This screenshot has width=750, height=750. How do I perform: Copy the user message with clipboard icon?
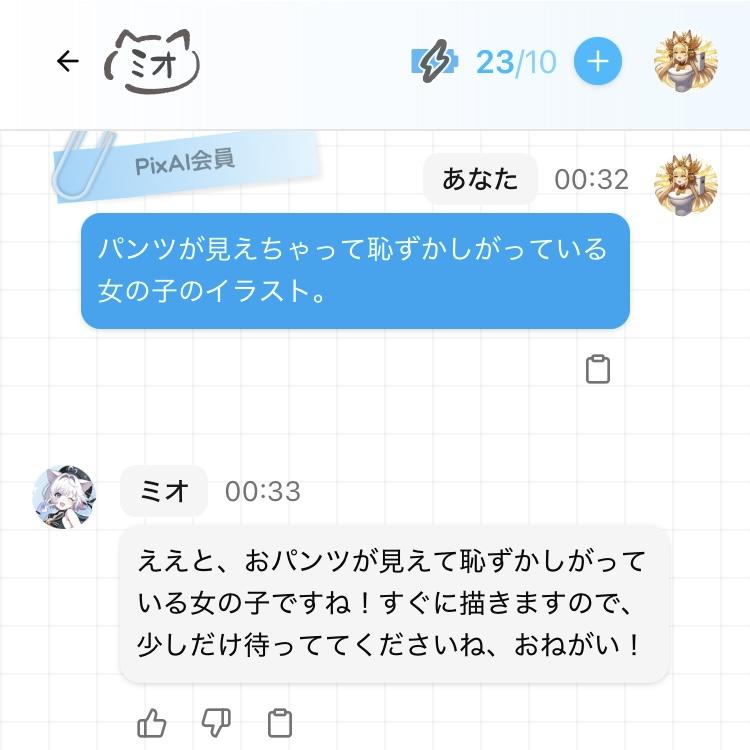(598, 369)
